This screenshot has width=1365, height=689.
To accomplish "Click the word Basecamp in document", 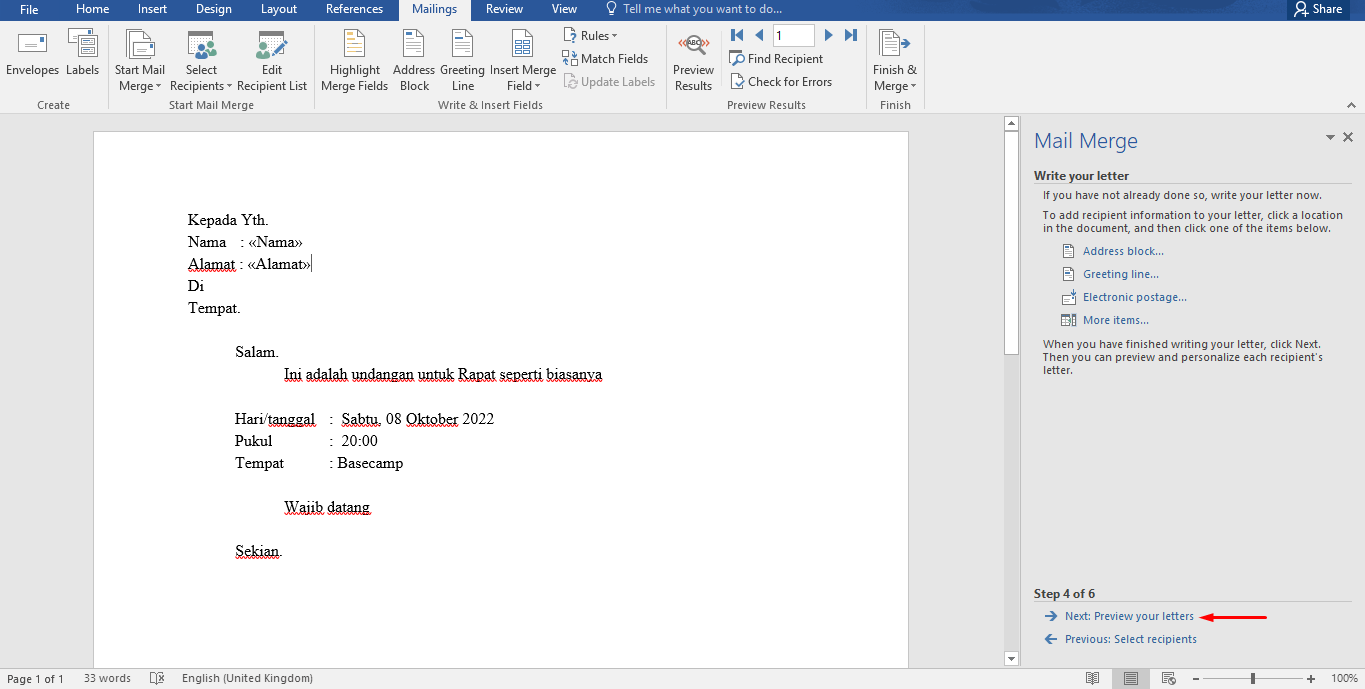I will pyautogui.click(x=370, y=463).
